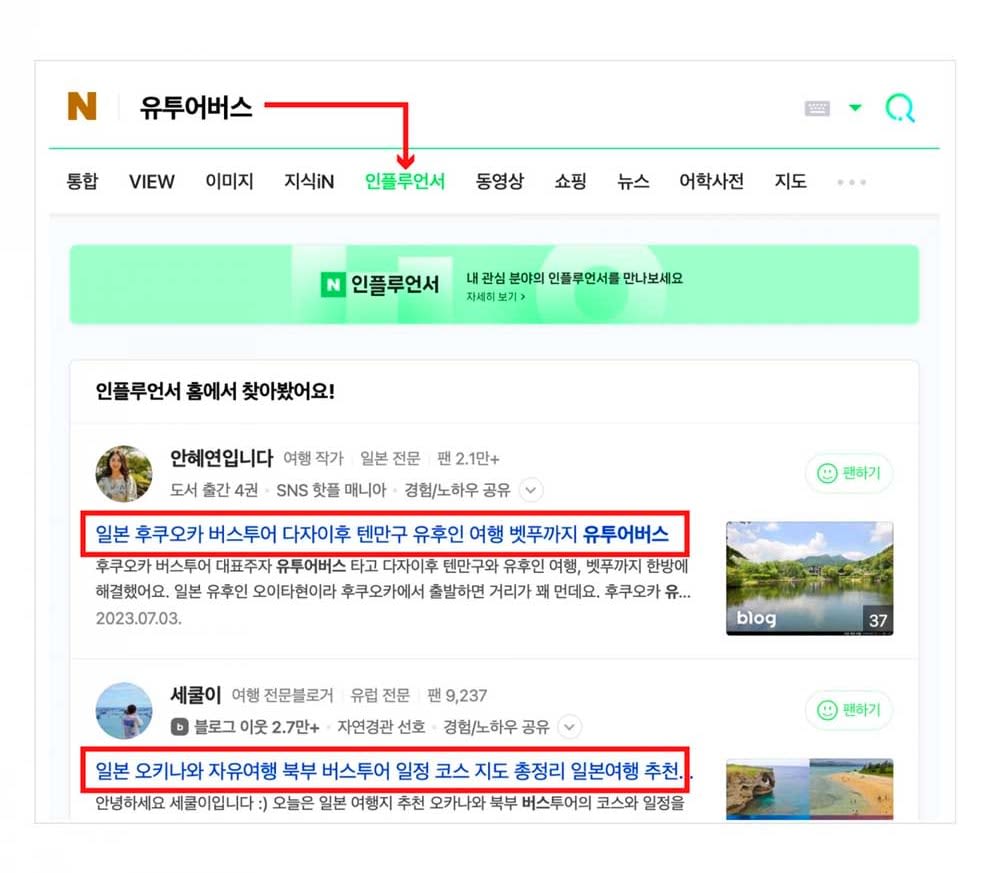Expand 안혜연입니다 keyword chevron
This screenshot has height=873, width=1000.
click(x=531, y=490)
